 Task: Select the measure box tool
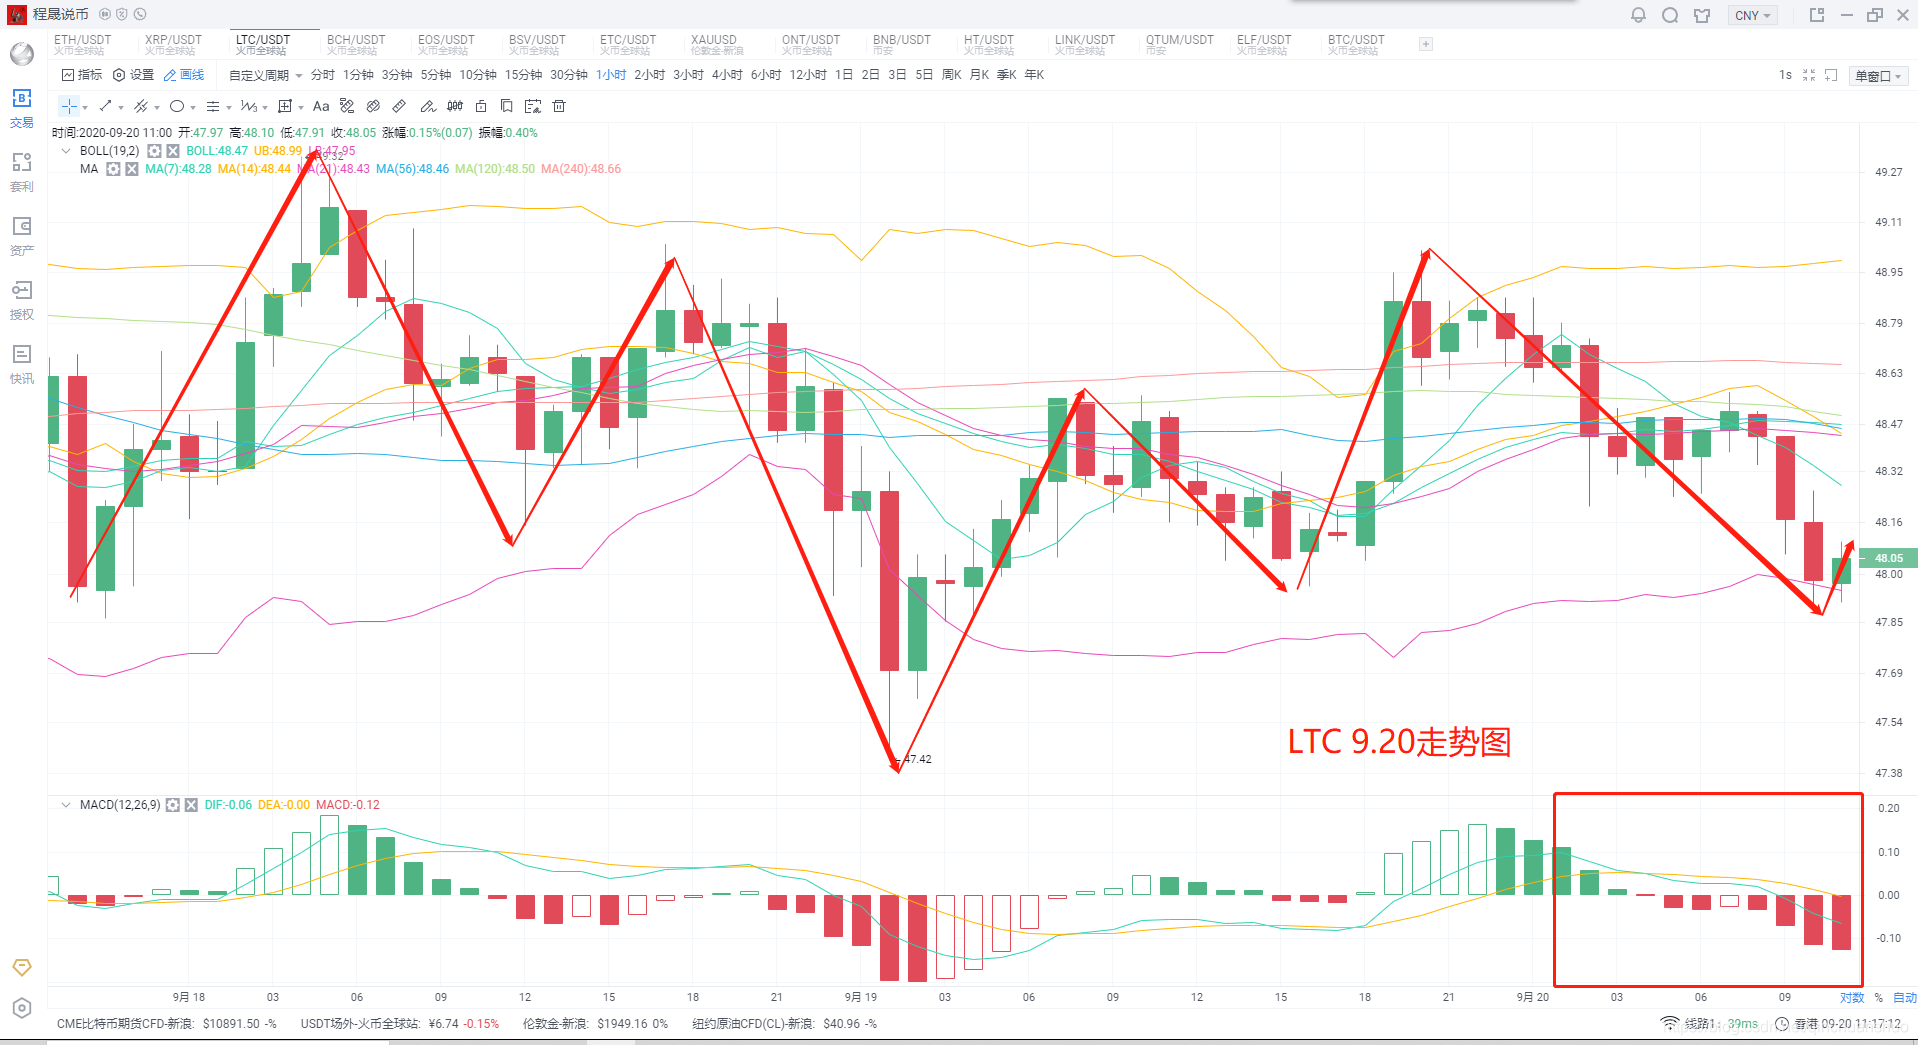285,106
